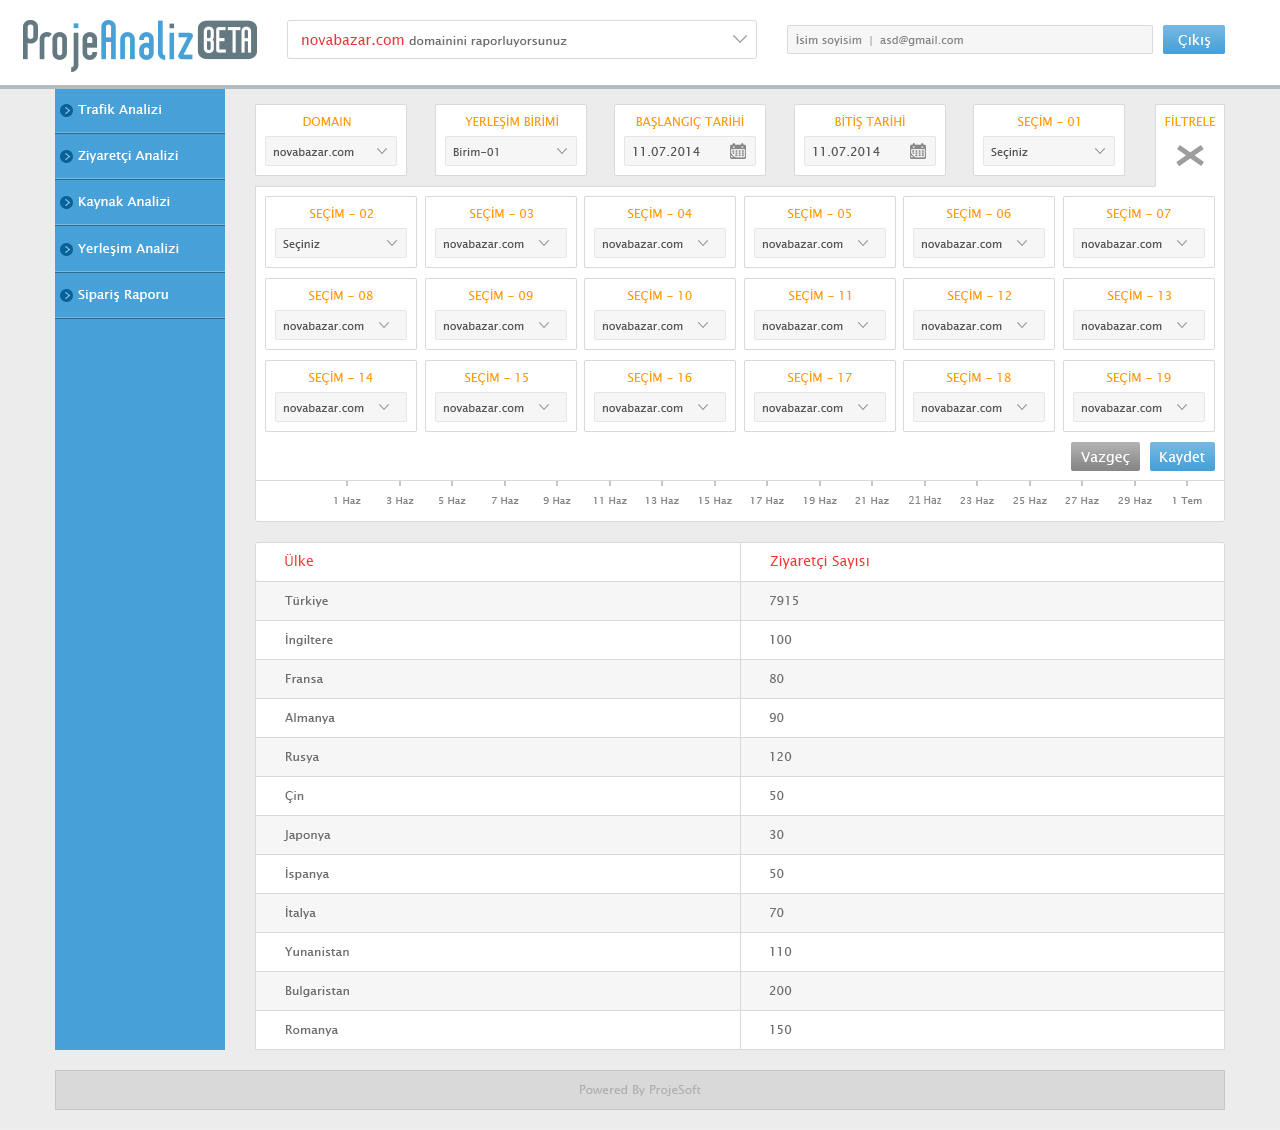Expand the SEÇİM - 02 dropdown
Image resolution: width=1280 pixels, height=1130 pixels.
(340, 244)
